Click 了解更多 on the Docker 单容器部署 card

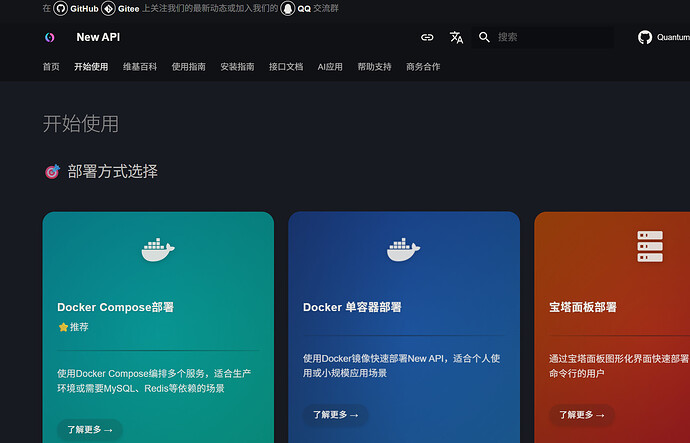(x=336, y=415)
